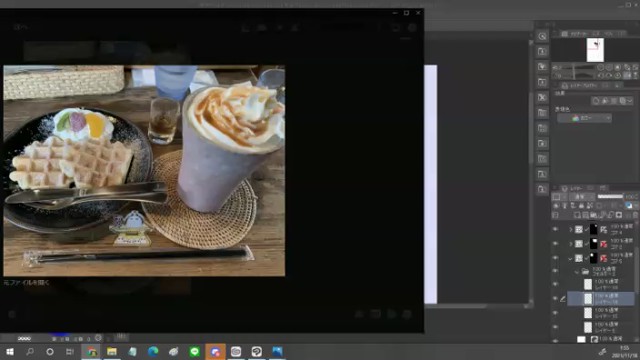Image resolution: width=640 pixels, height=360 pixels.
Task: Click the taskbar clock and date
Action: click(624, 352)
